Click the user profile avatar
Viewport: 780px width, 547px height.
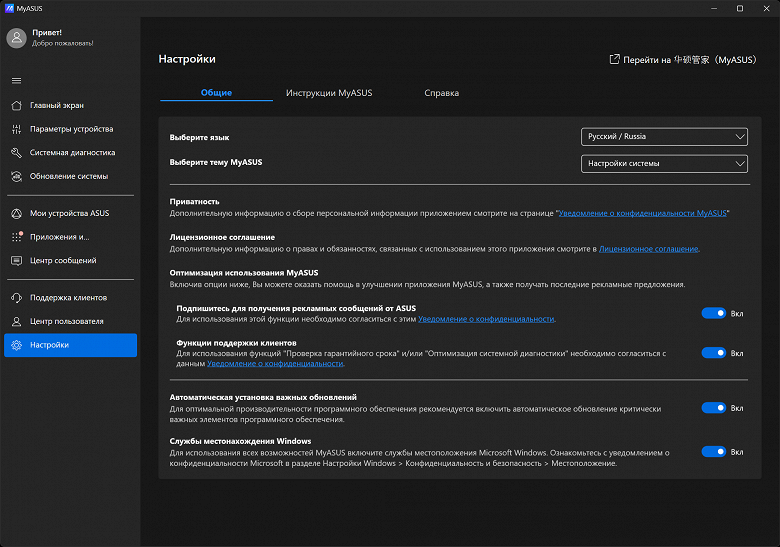point(16,38)
